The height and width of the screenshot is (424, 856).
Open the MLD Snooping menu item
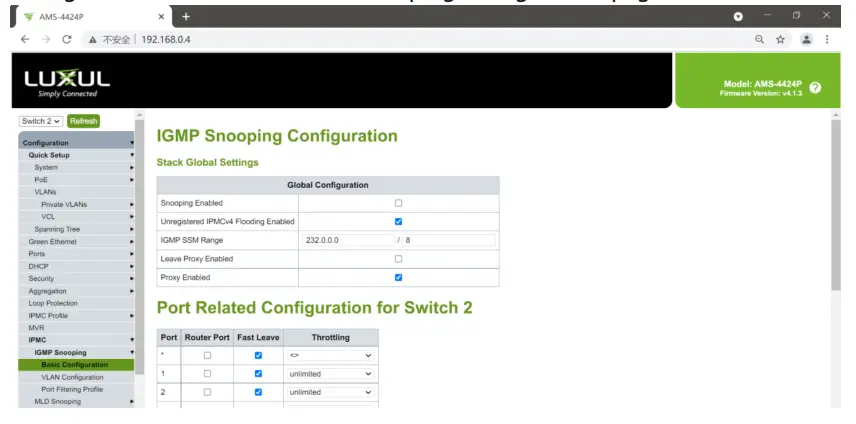[x=76, y=402]
